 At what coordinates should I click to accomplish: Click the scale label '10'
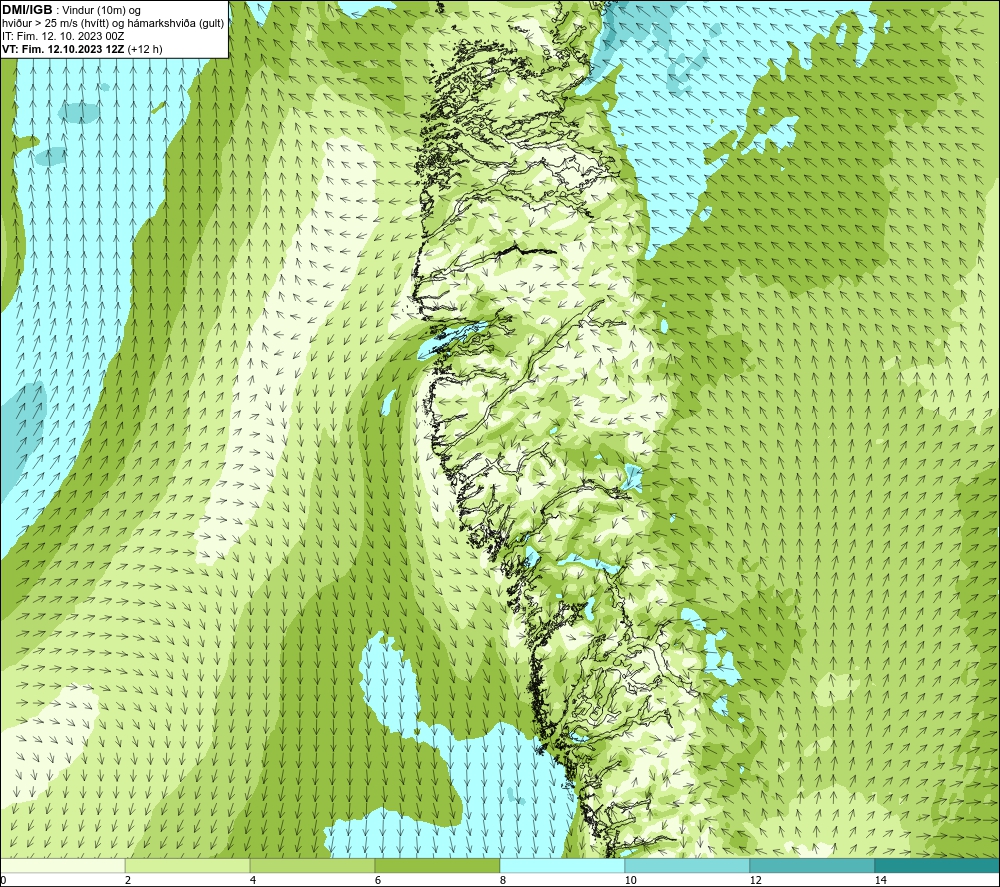pyautogui.click(x=630, y=880)
